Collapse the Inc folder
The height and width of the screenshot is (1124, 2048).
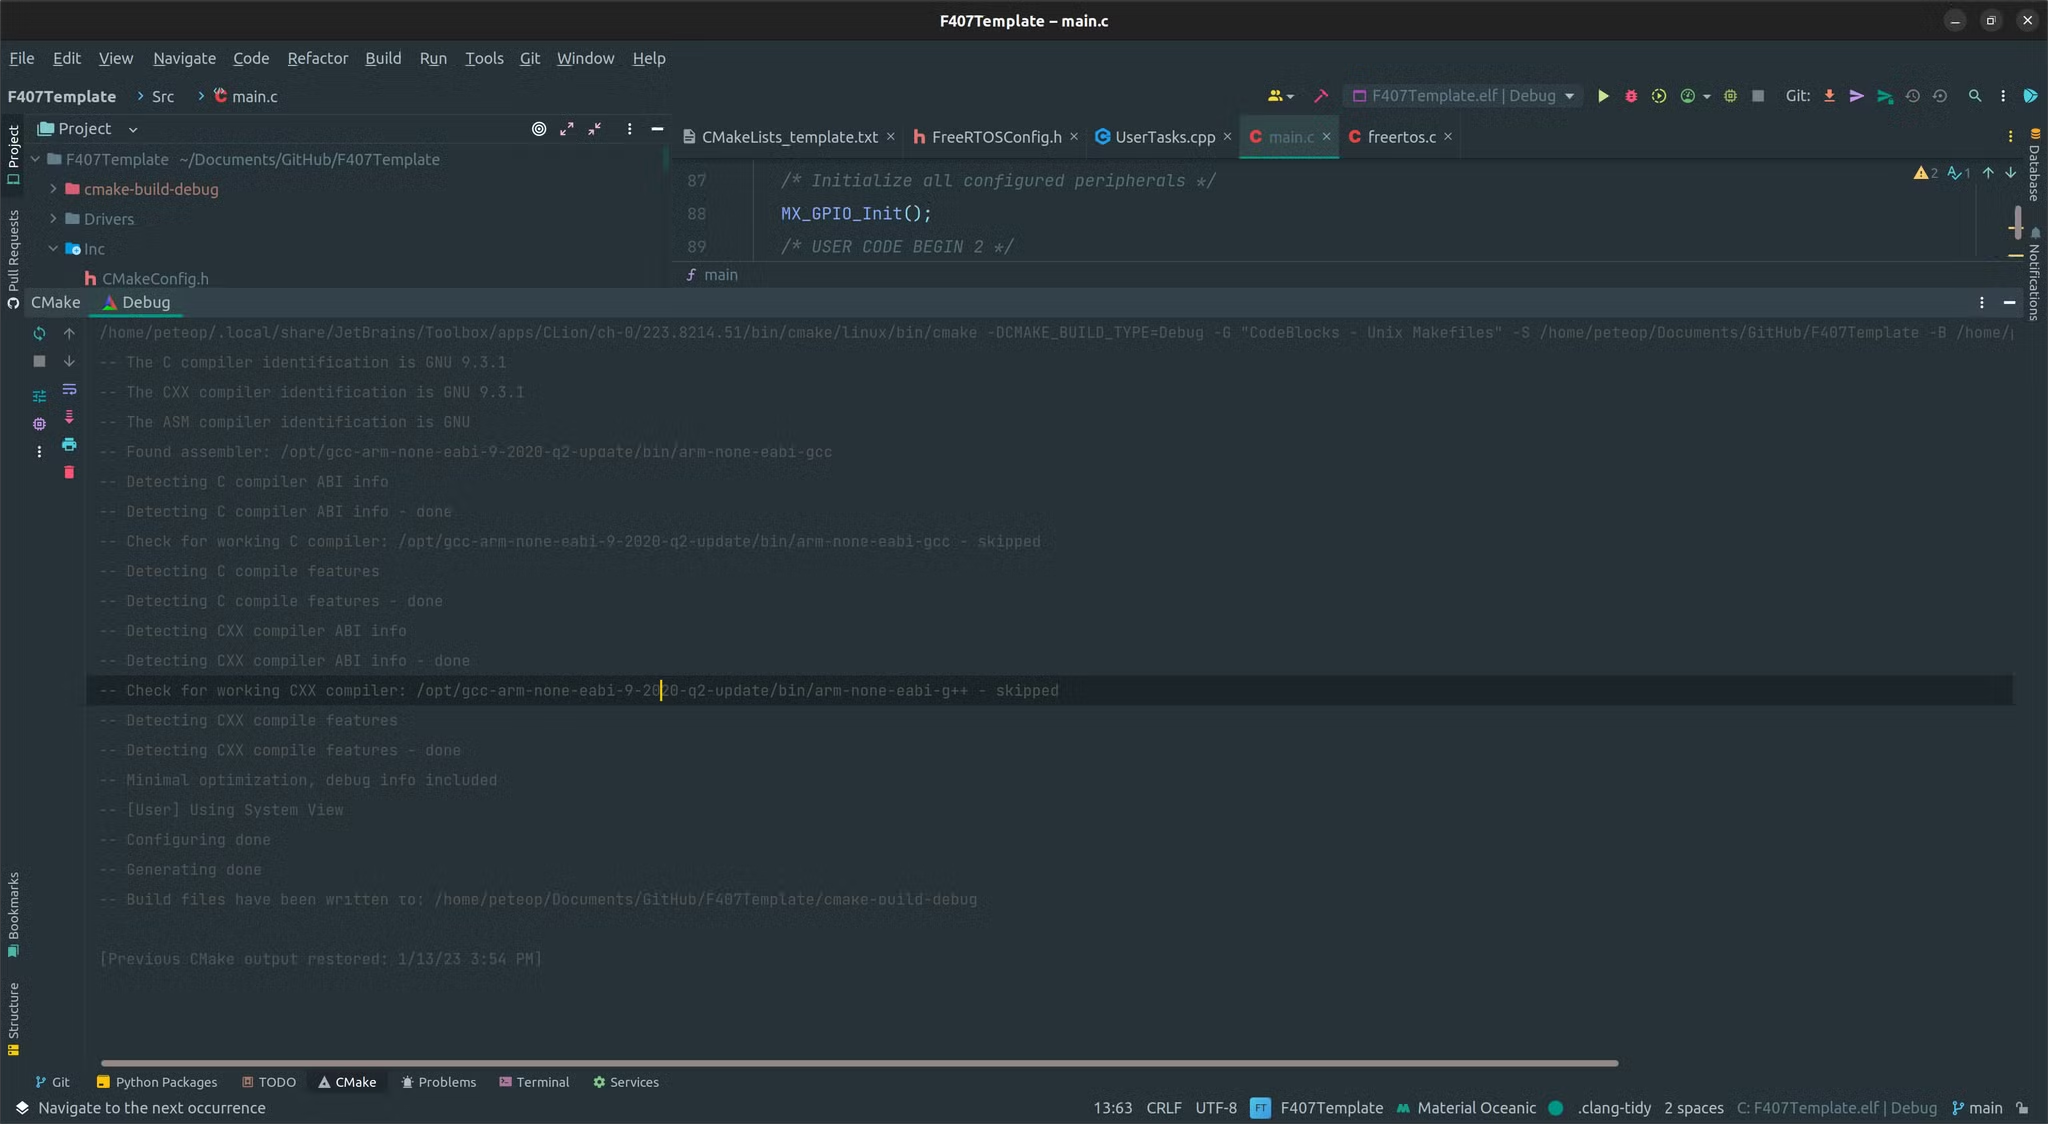pyautogui.click(x=52, y=248)
